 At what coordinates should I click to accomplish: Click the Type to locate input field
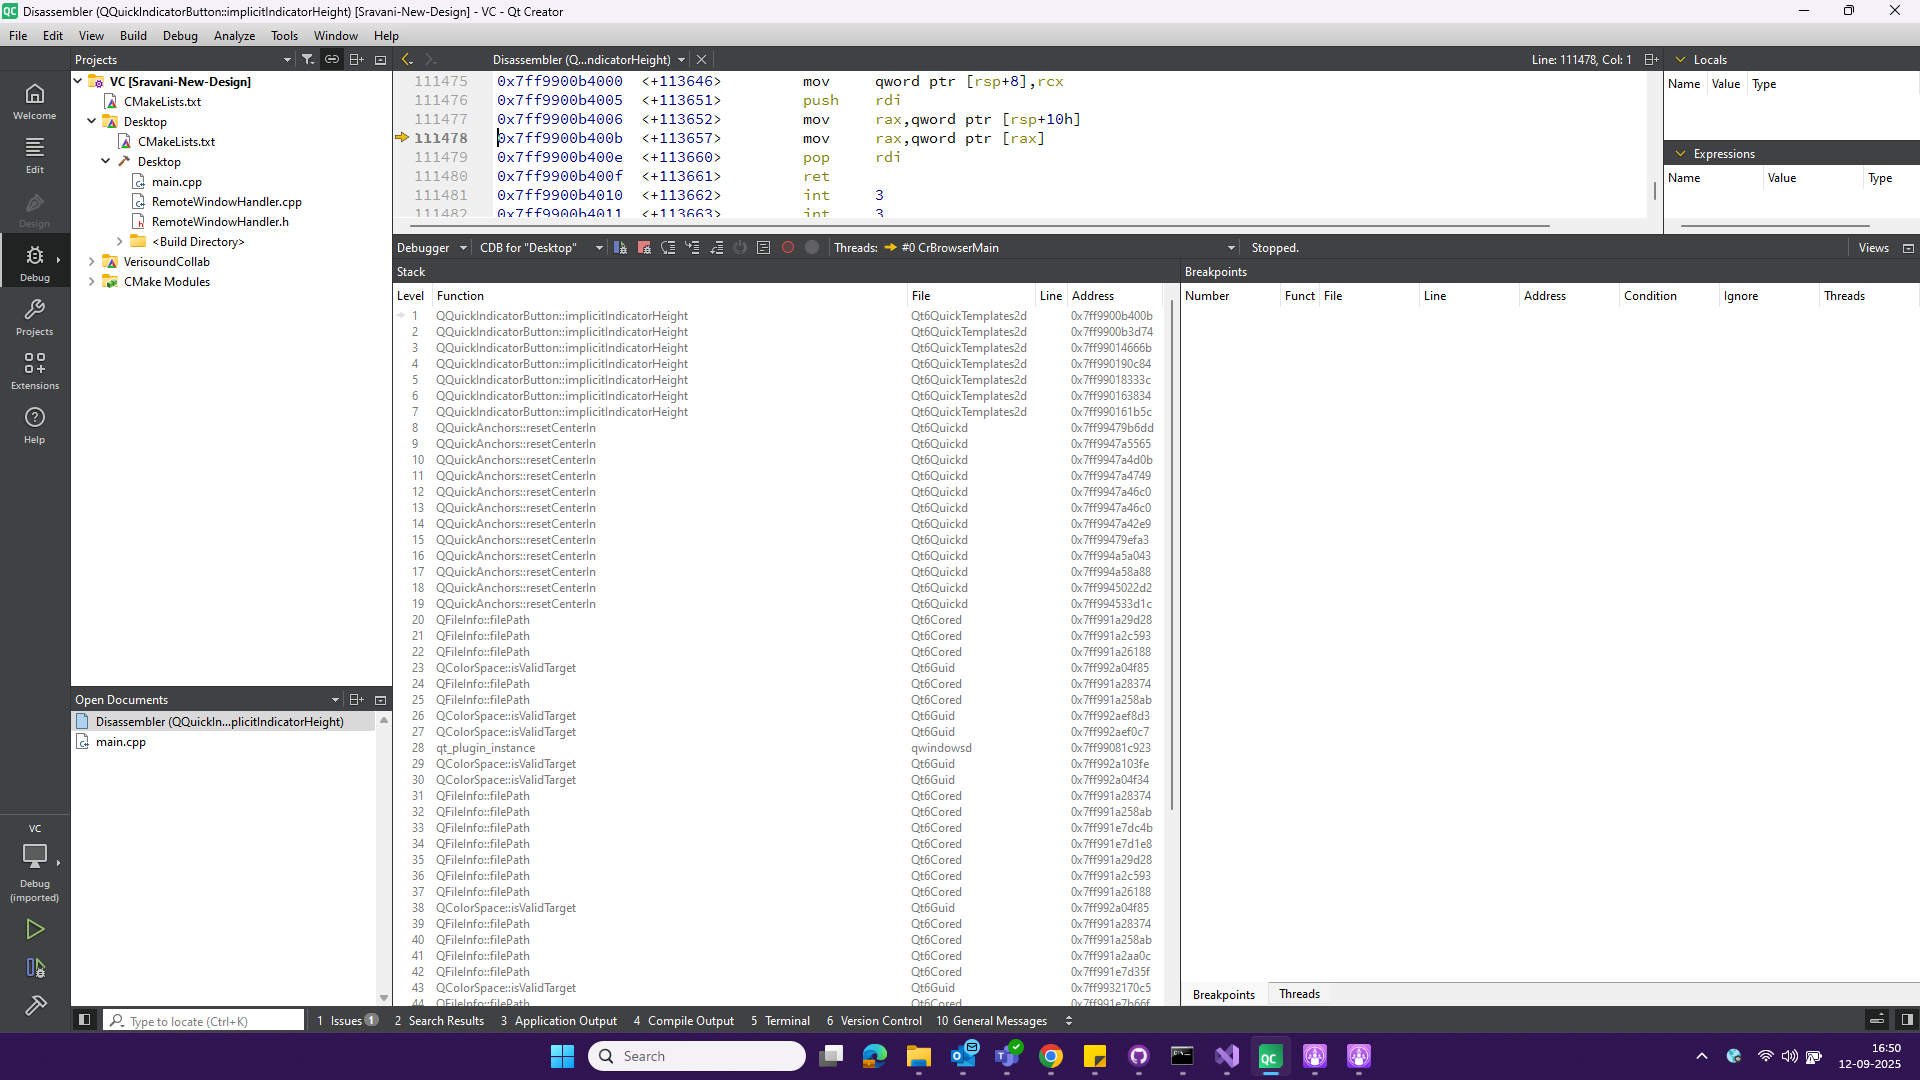click(x=204, y=1021)
